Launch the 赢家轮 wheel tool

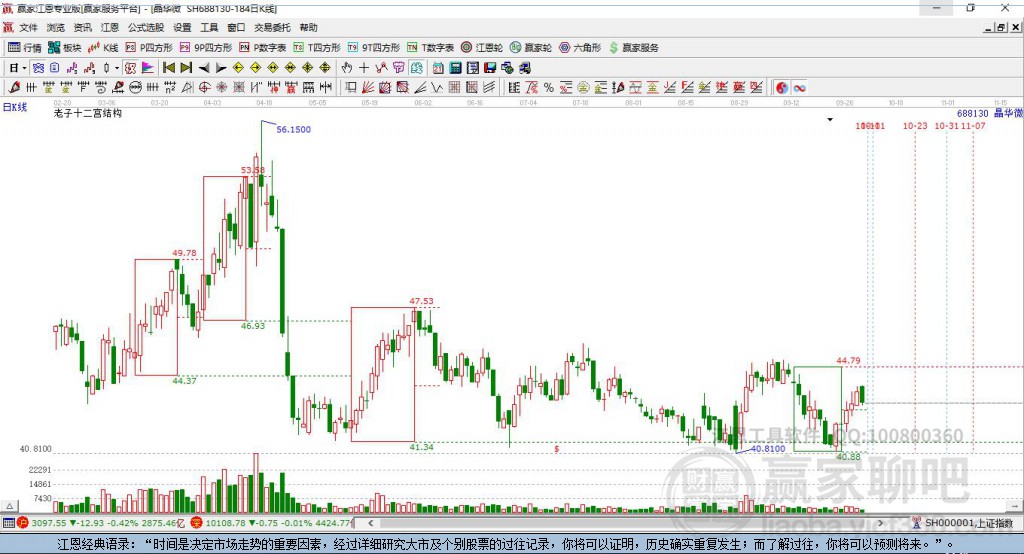531,48
